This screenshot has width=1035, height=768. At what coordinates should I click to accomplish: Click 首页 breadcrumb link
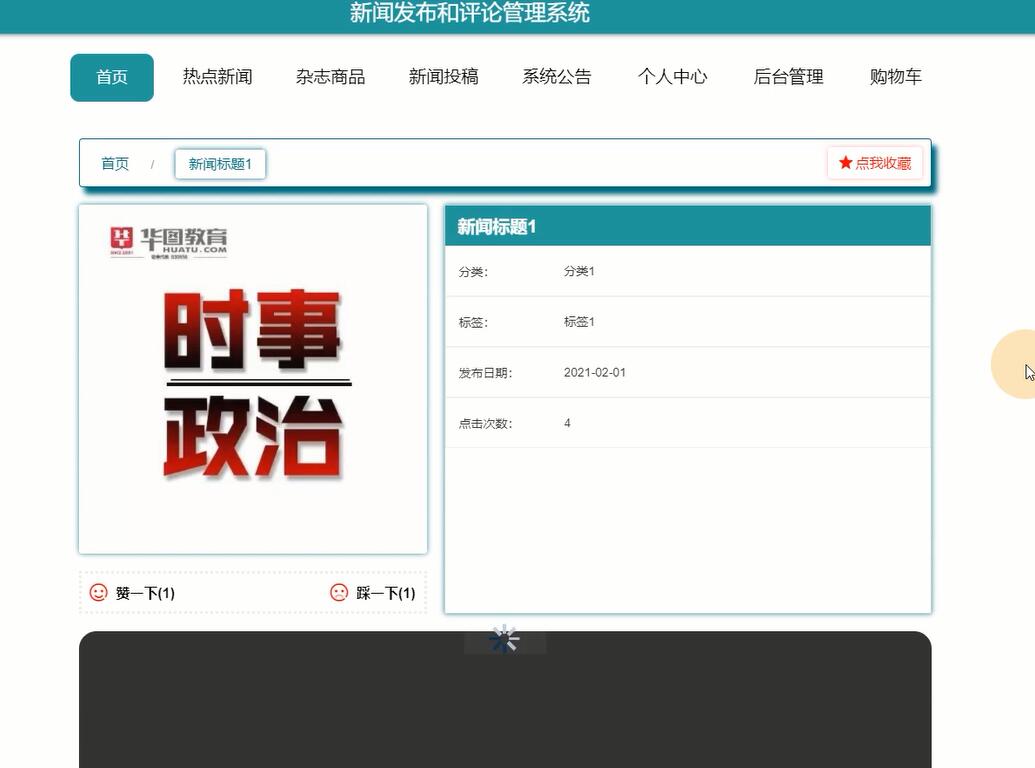115,164
